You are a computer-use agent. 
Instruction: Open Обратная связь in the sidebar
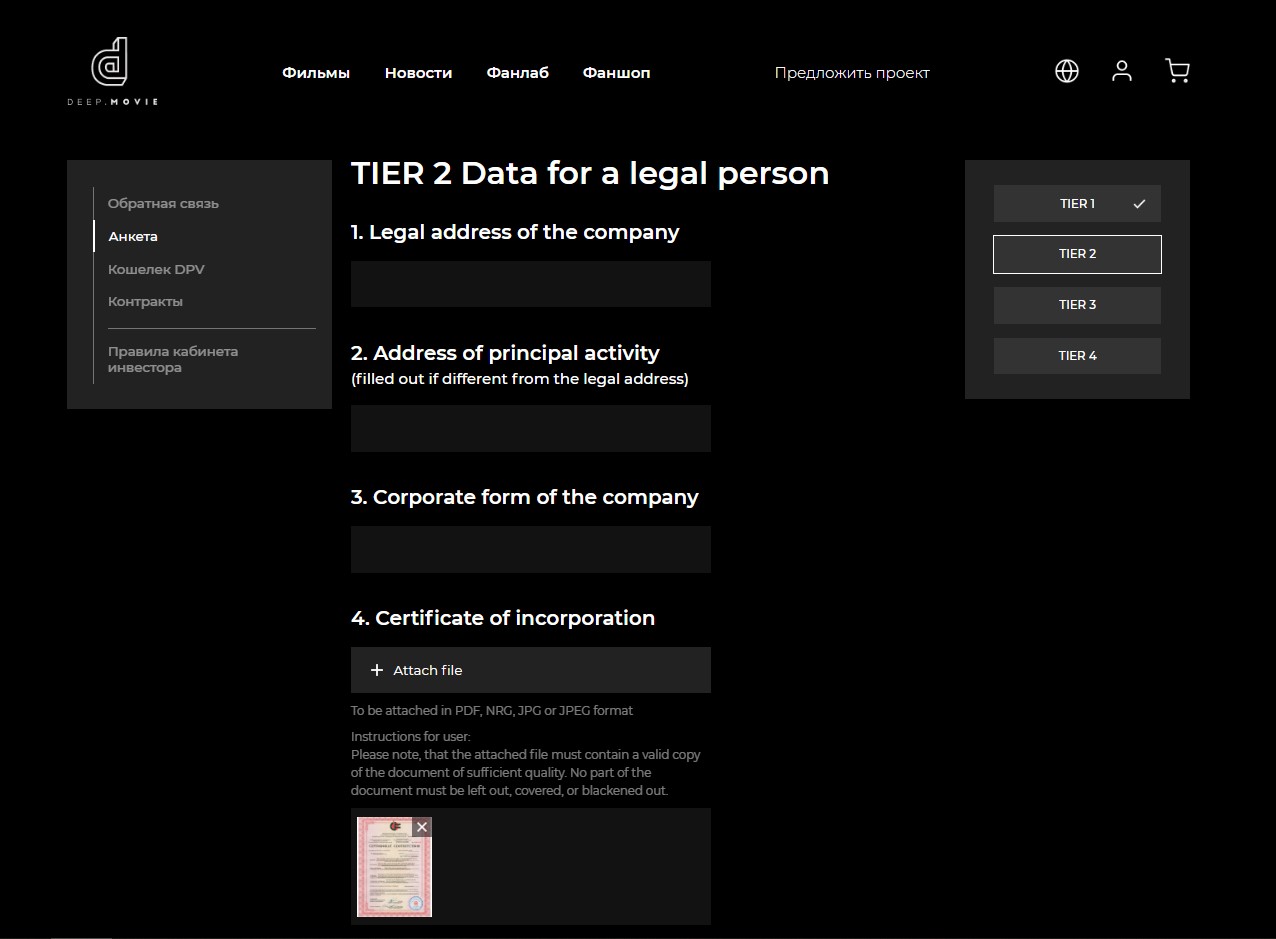(x=163, y=204)
